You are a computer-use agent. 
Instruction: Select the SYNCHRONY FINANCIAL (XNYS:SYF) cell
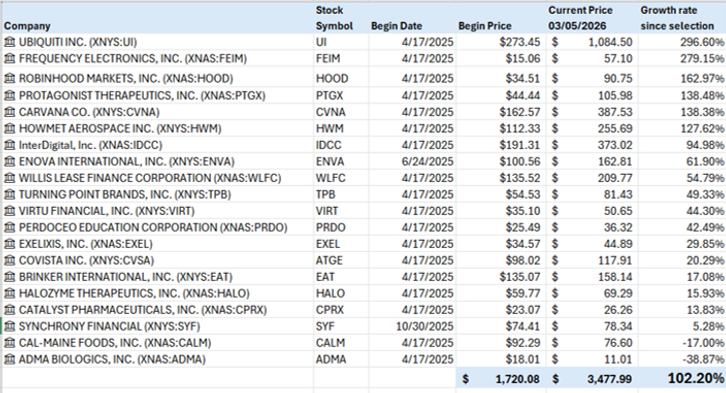[x=157, y=326]
